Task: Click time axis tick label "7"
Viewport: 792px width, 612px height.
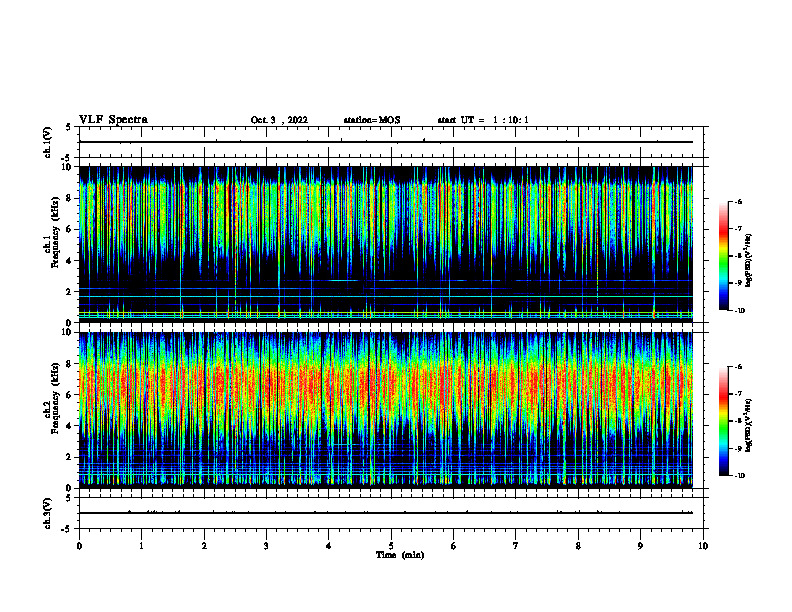Action: click(x=516, y=546)
